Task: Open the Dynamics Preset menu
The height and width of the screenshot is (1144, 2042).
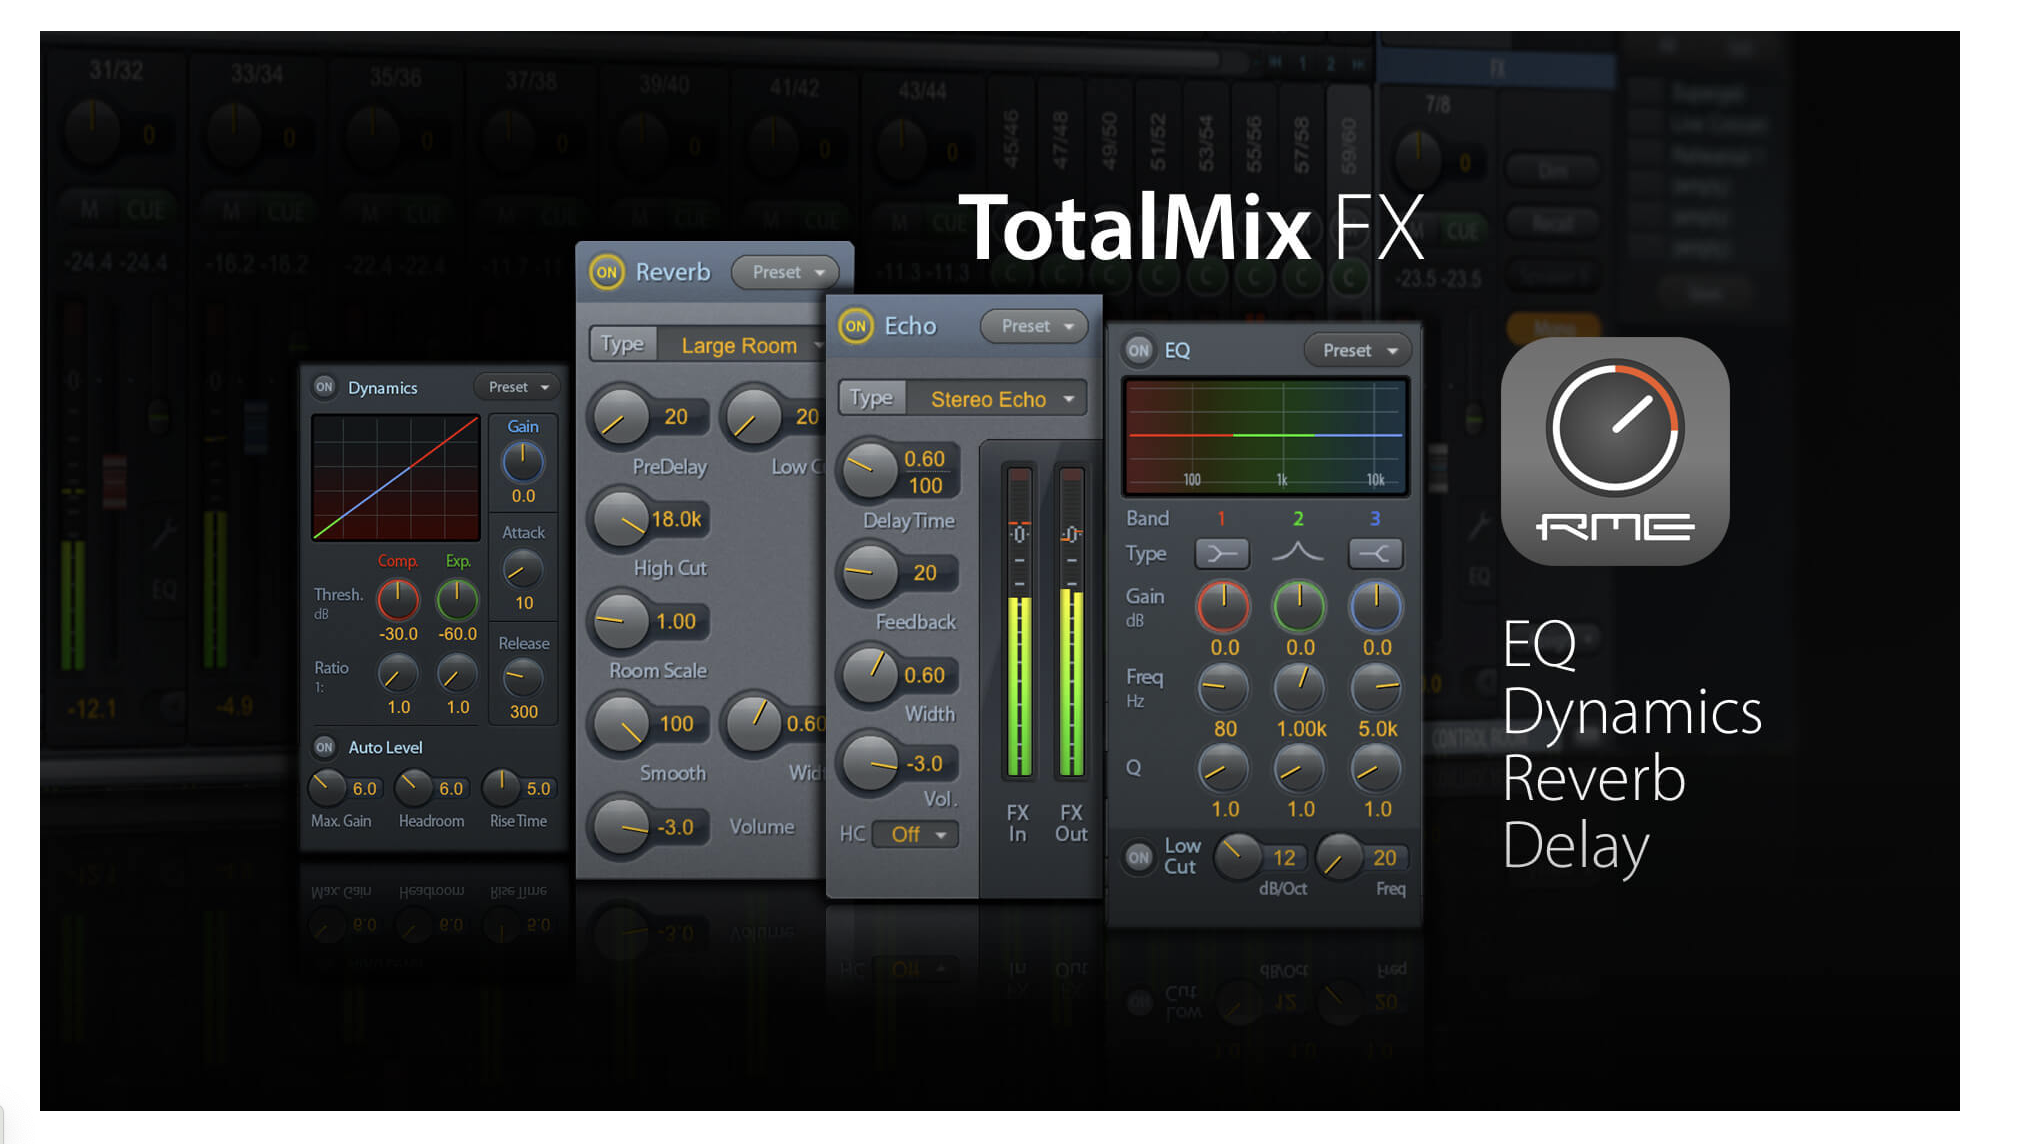Action: 517,387
